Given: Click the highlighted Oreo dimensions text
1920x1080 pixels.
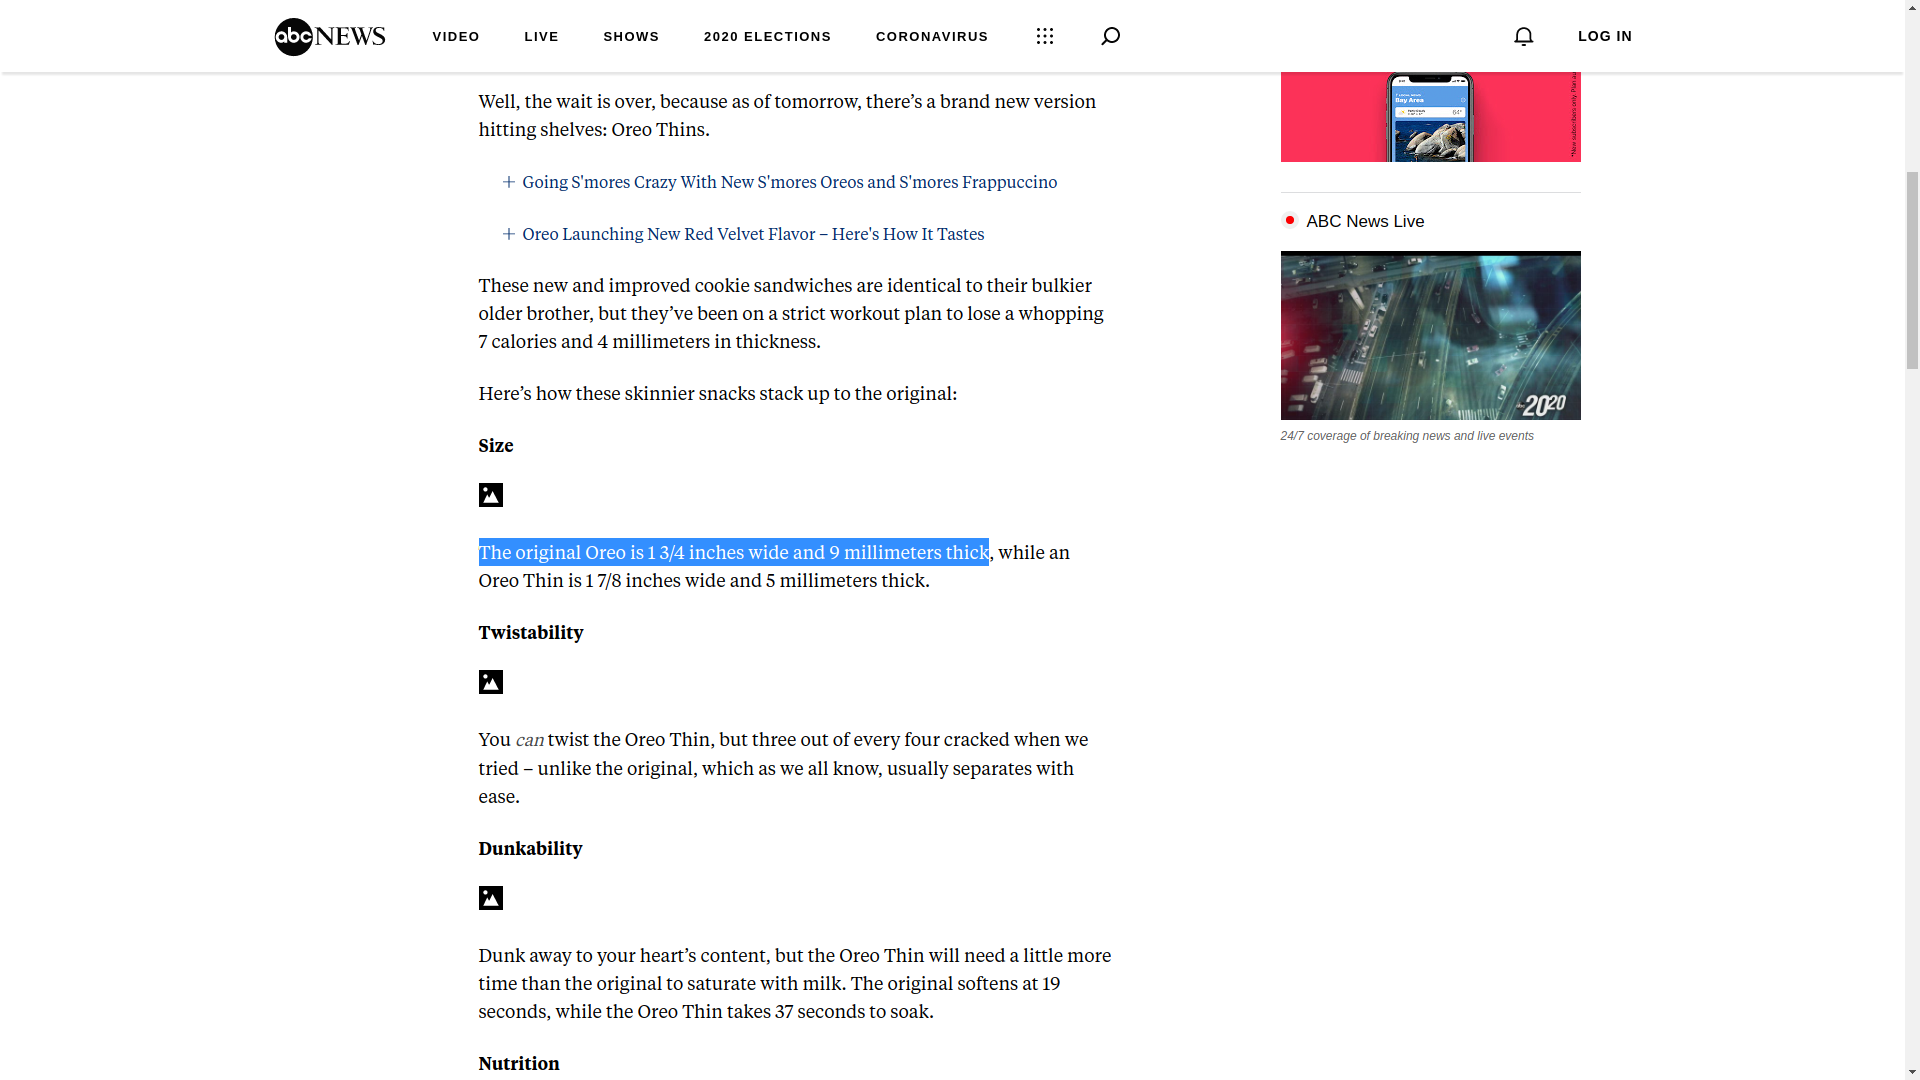Looking at the screenshot, I should coord(733,552).
